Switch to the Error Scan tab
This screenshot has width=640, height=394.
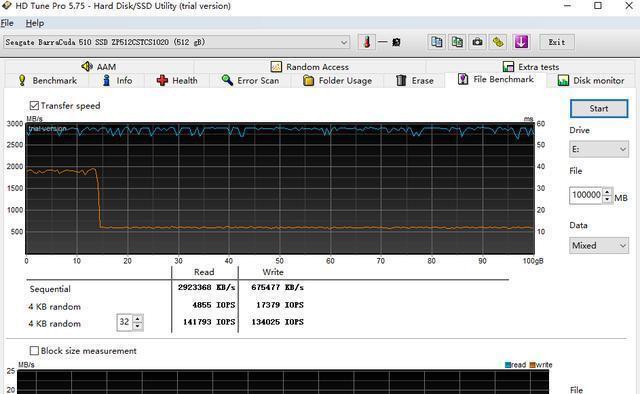pos(250,80)
